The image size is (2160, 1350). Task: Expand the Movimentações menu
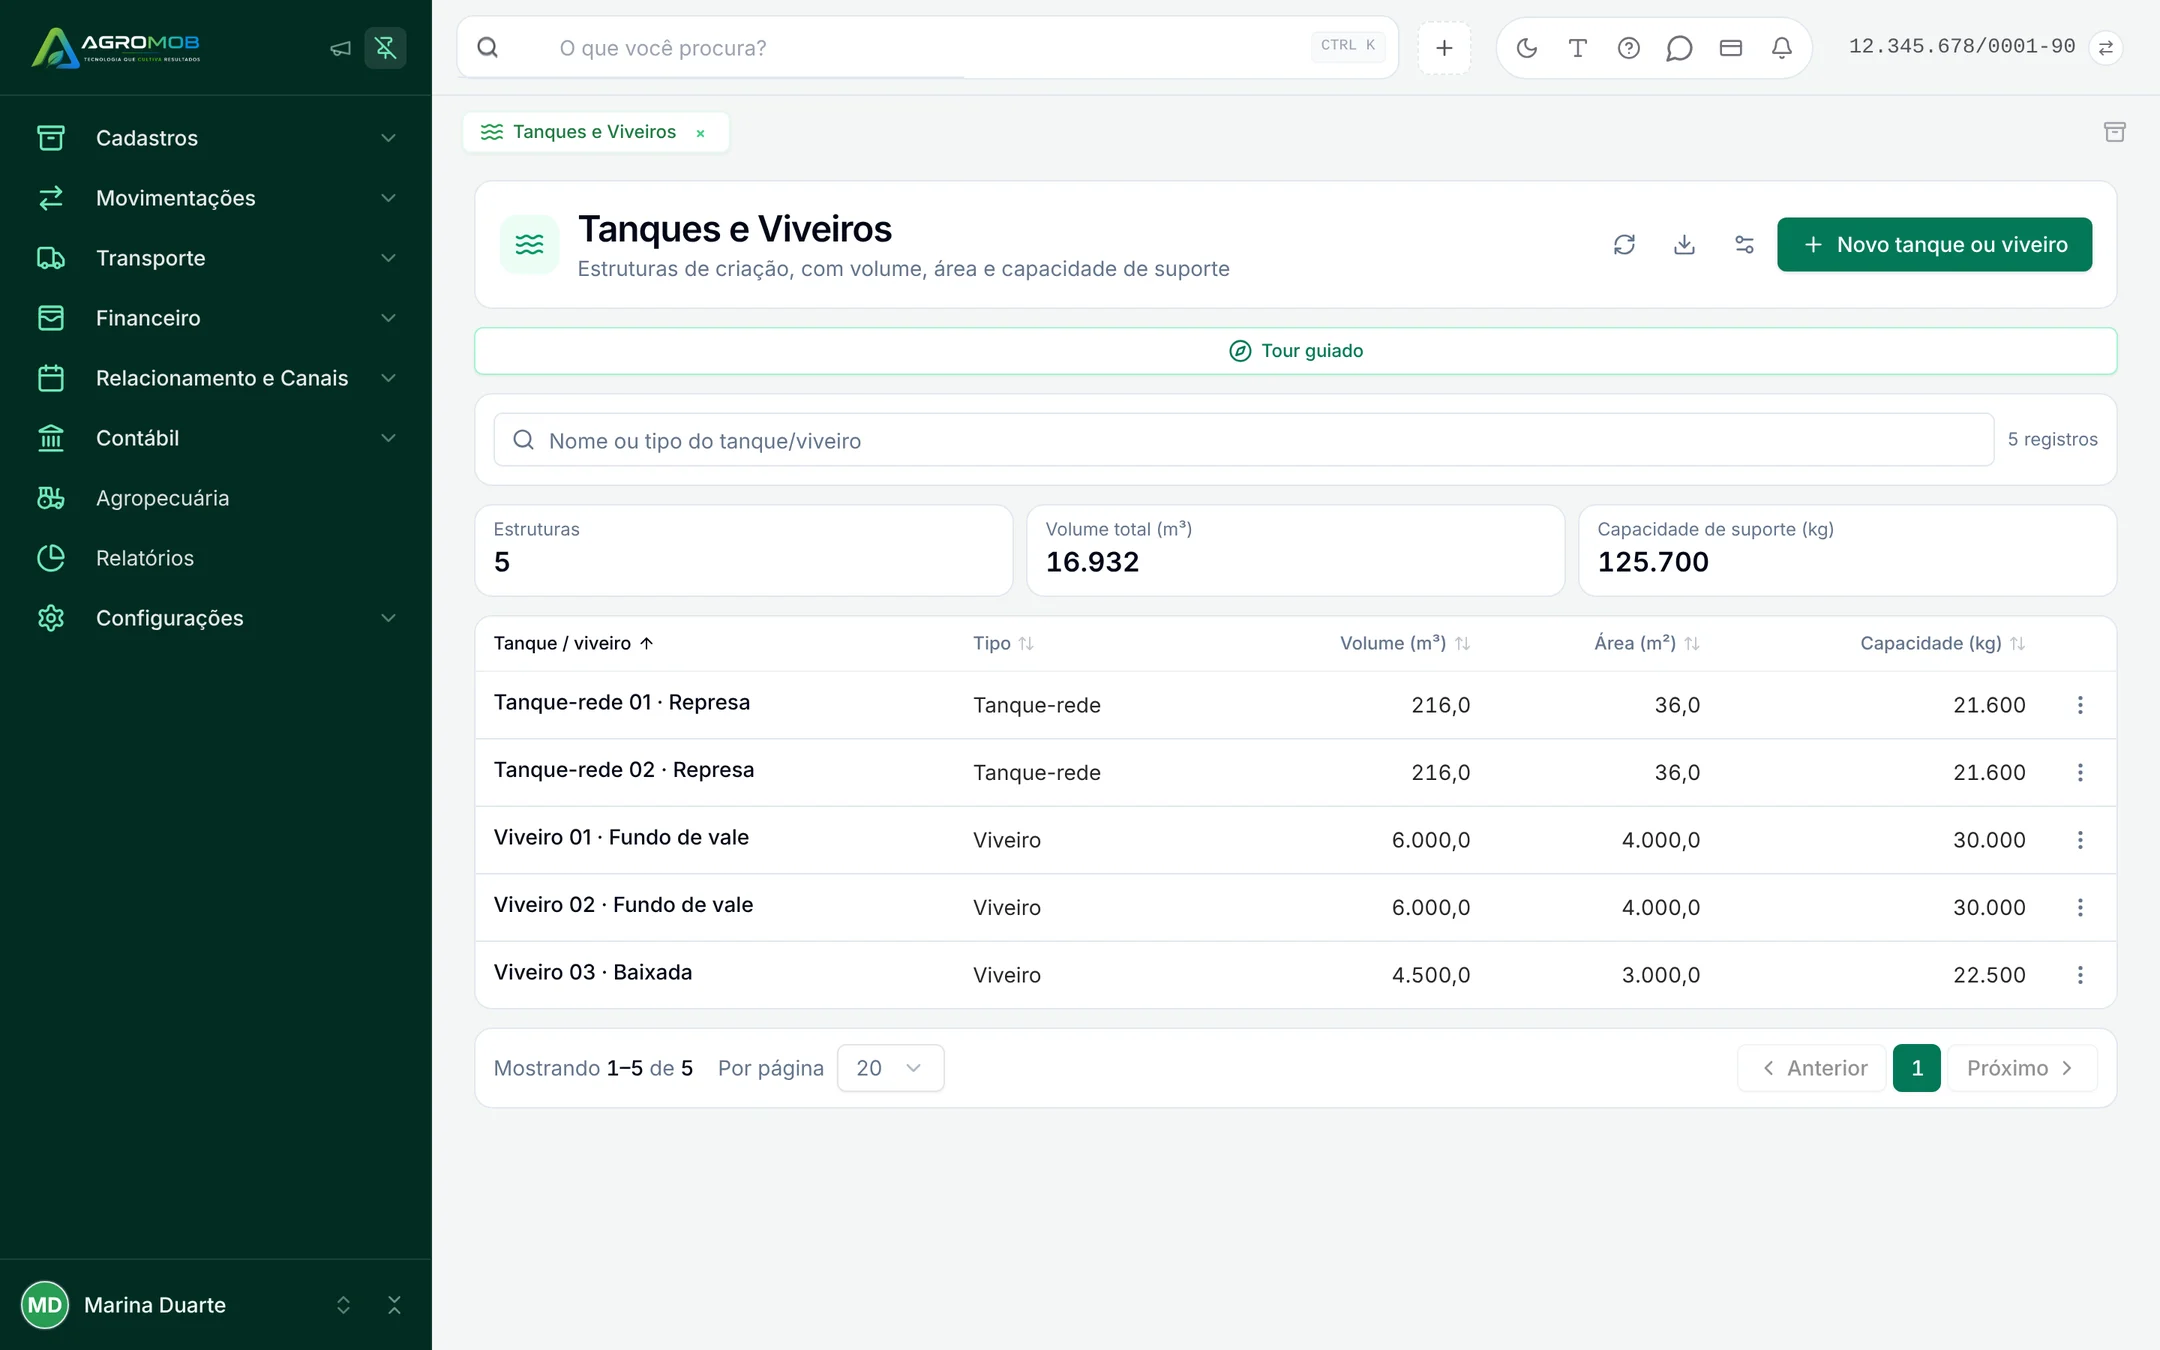pos(216,198)
